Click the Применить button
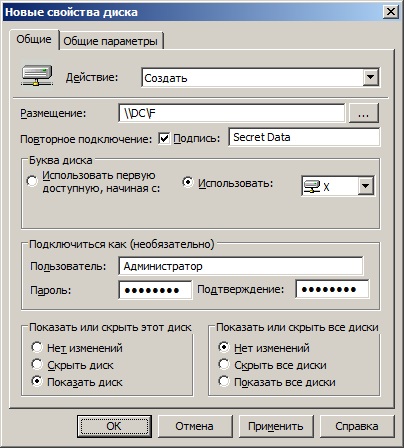 point(276,426)
